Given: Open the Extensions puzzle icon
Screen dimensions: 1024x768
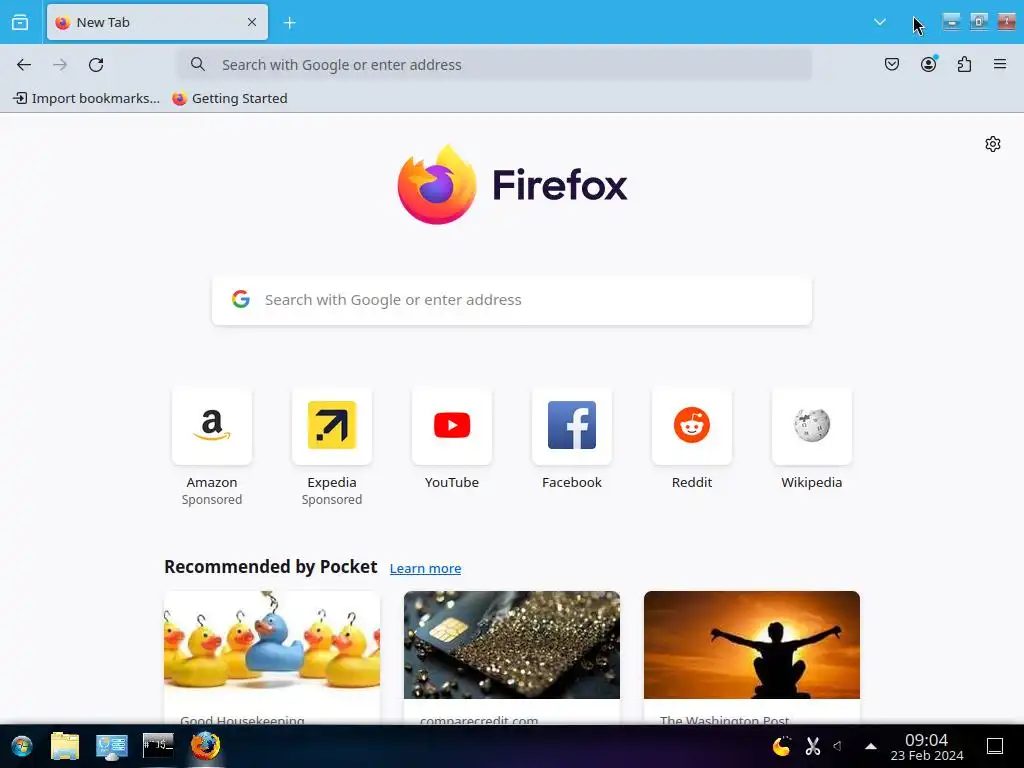Looking at the screenshot, I should point(964,64).
